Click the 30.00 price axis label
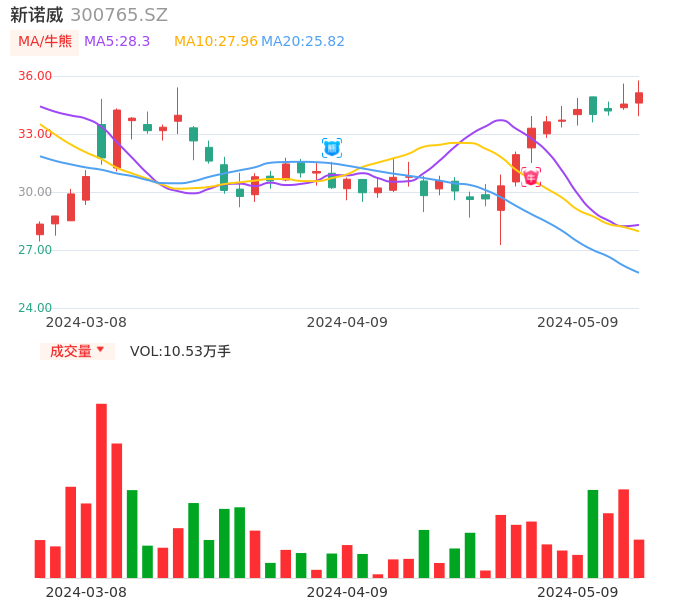Viewport: 686px width, 606px height. coord(35,192)
